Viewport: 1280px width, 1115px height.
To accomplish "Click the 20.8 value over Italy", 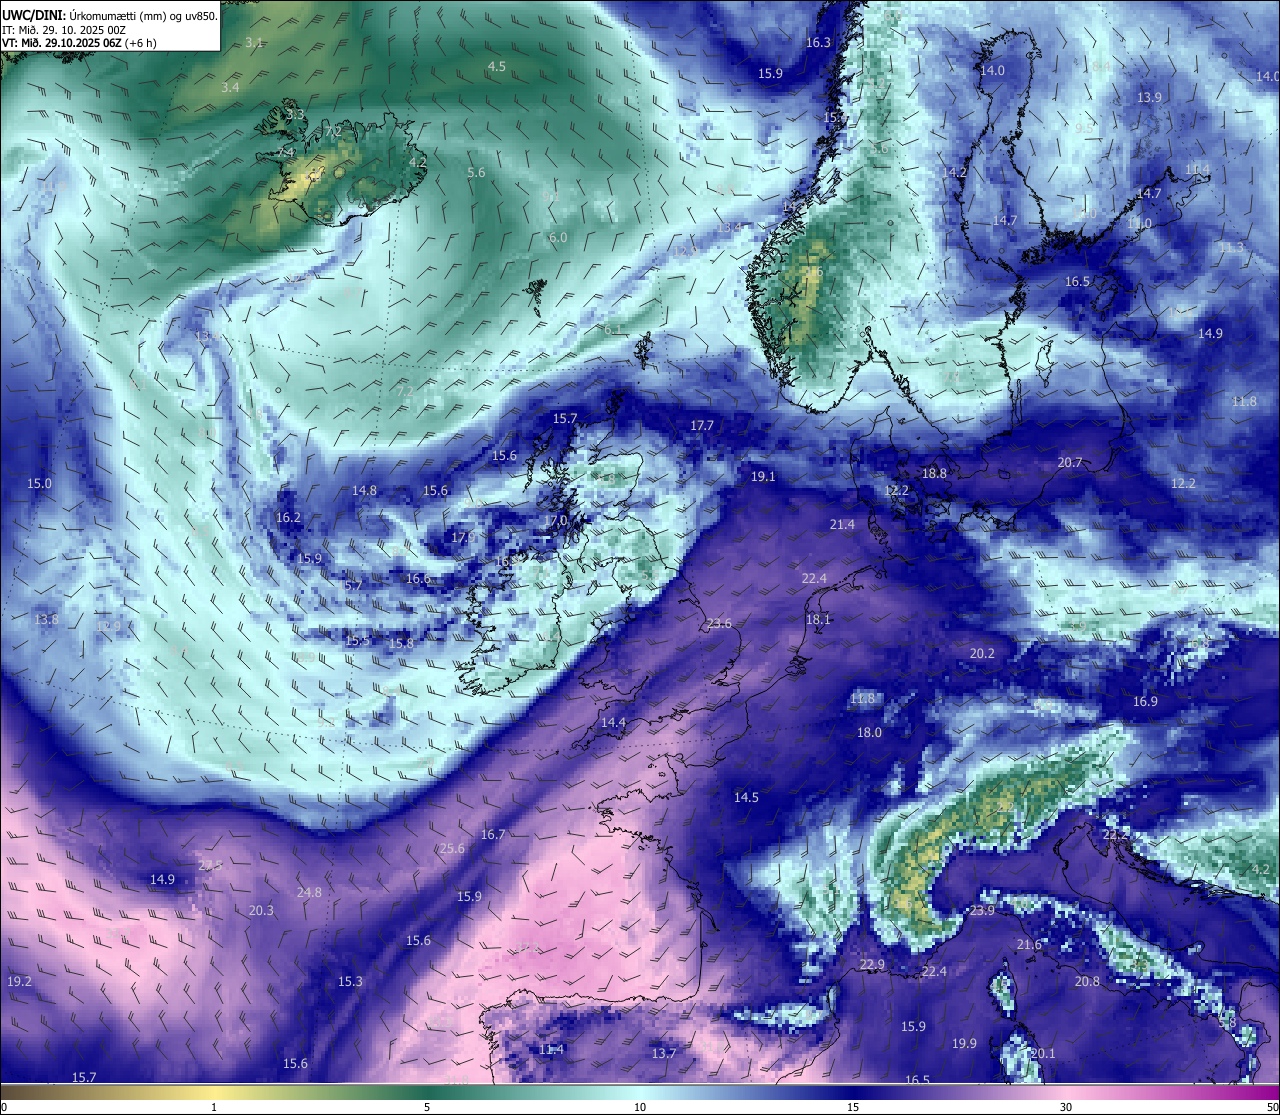I will tap(1087, 982).
